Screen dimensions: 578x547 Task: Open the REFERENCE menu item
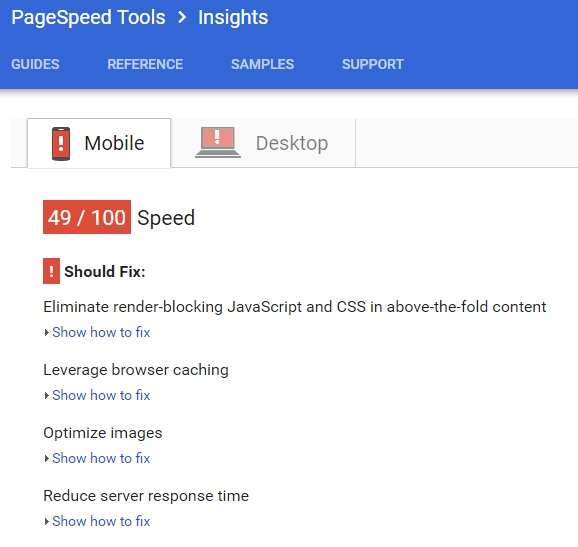[x=145, y=64]
